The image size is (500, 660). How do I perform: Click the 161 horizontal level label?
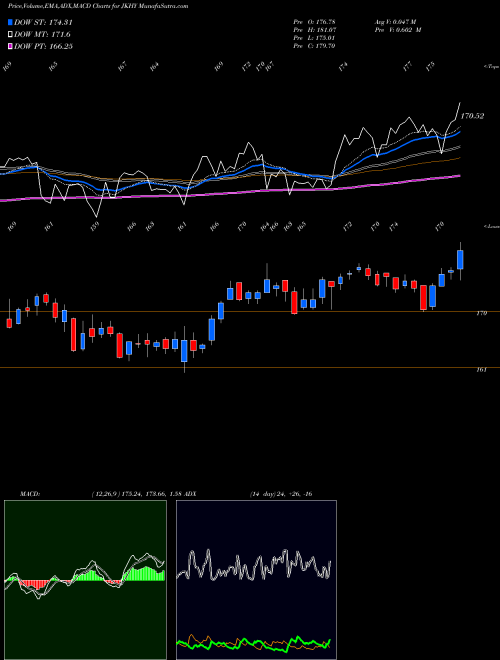(x=482, y=370)
